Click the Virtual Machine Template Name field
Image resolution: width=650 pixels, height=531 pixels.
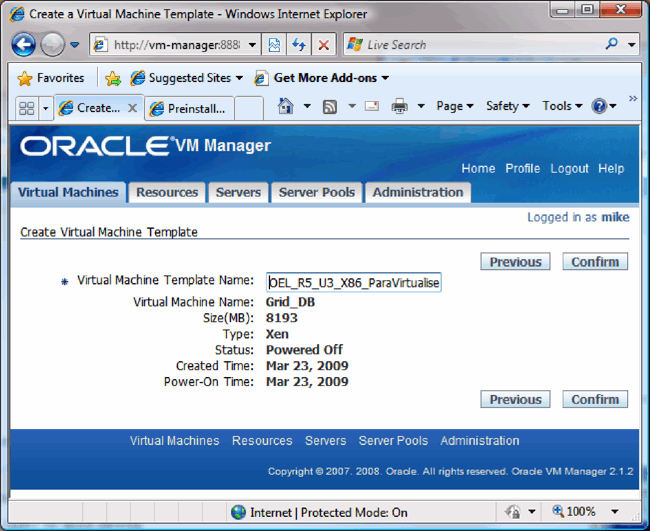tap(353, 282)
